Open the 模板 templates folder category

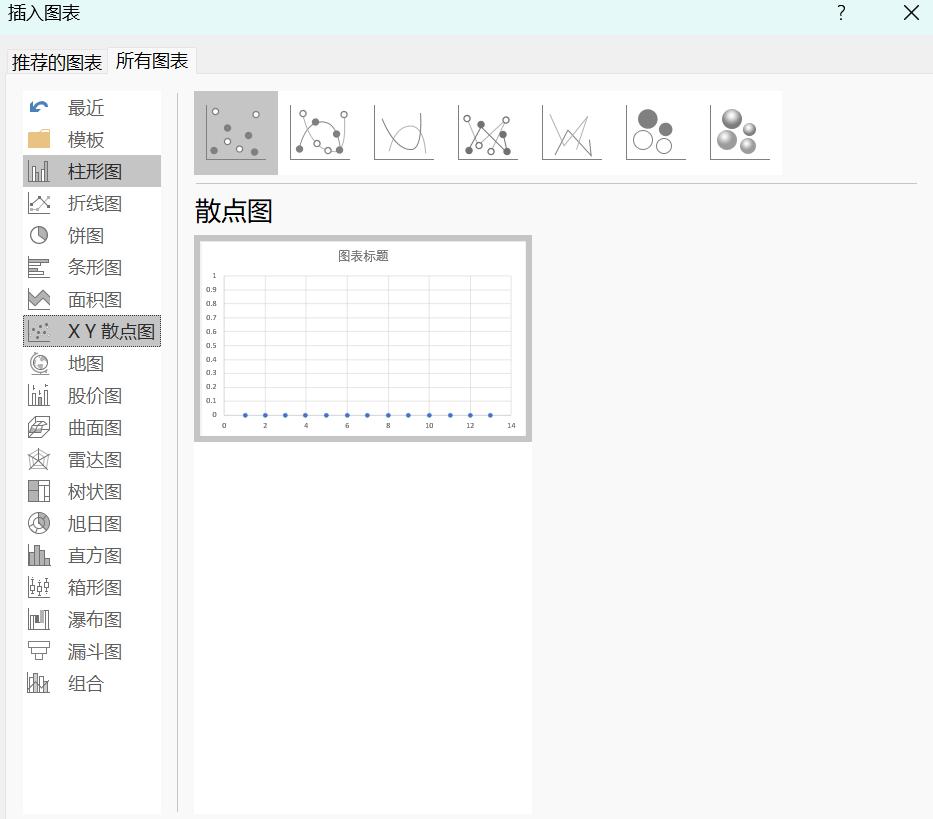(92, 140)
